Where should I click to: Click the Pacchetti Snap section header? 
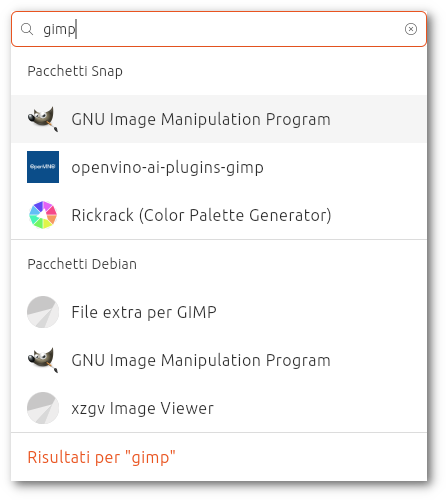point(75,71)
